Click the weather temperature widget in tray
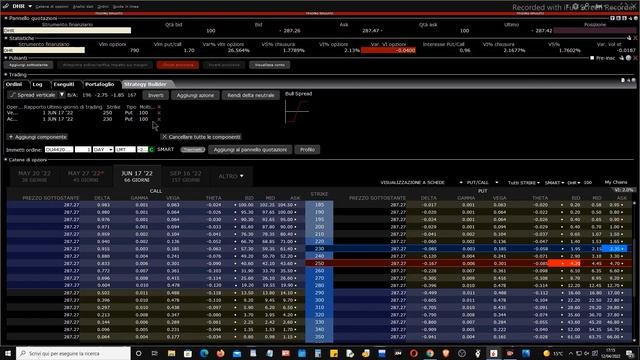This screenshot has width=640, height=360. 554,353
